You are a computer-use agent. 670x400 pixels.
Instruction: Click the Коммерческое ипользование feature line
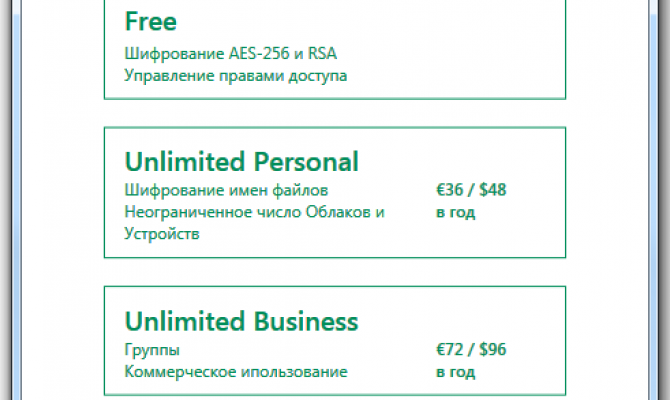click(x=236, y=372)
